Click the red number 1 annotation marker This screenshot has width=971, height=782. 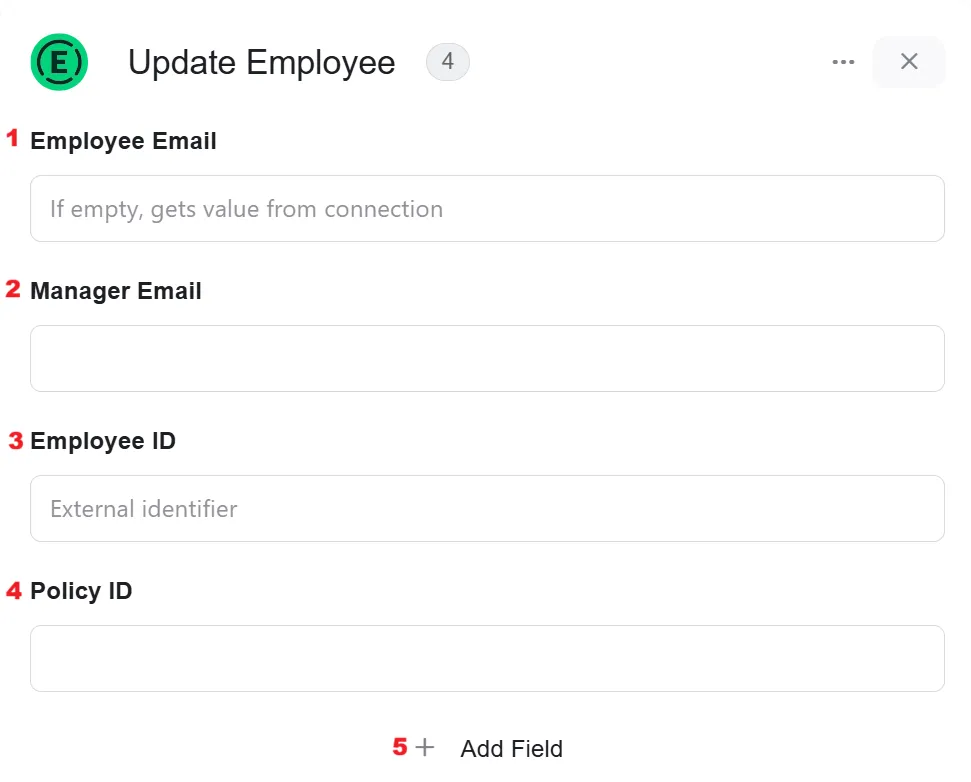(x=12, y=137)
